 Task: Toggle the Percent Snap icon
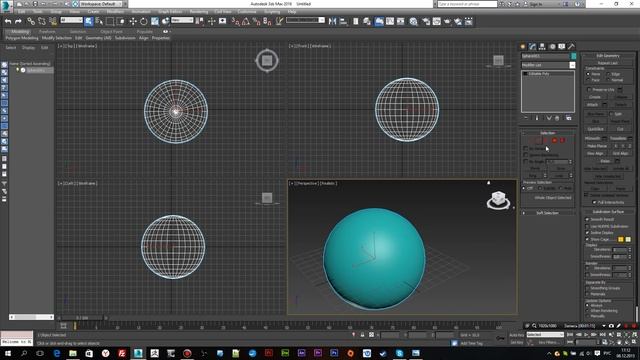pyautogui.click(x=256, y=21)
